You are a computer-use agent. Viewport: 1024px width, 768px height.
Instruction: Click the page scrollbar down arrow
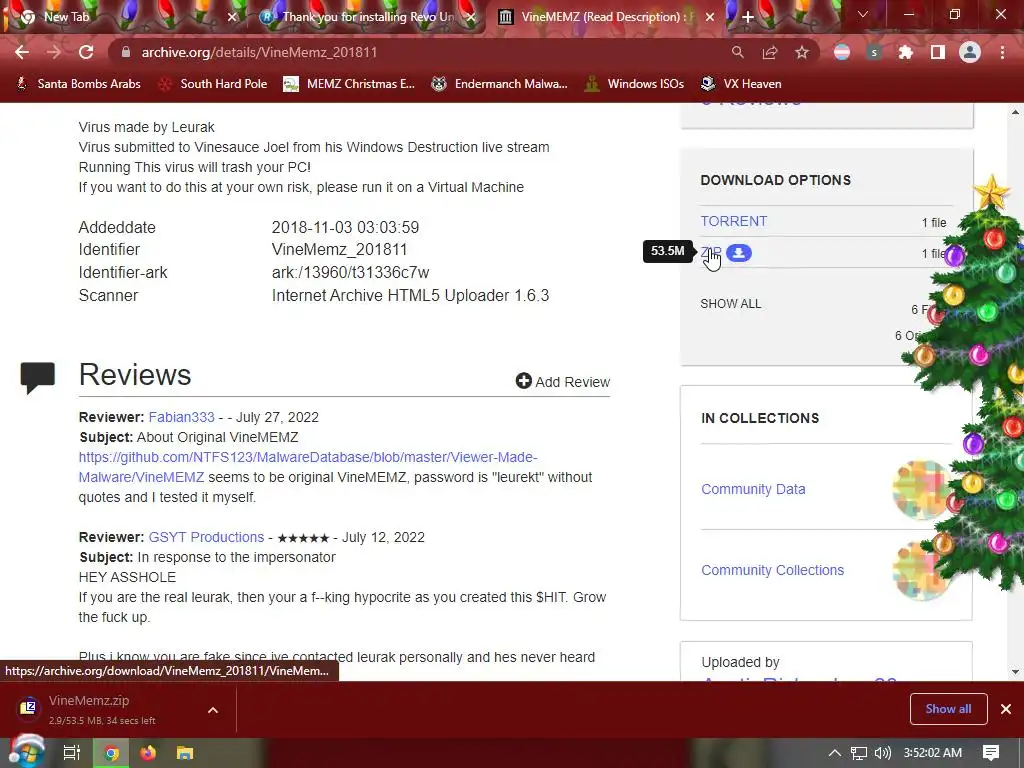pyautogui.click(x=1015, y=672)
